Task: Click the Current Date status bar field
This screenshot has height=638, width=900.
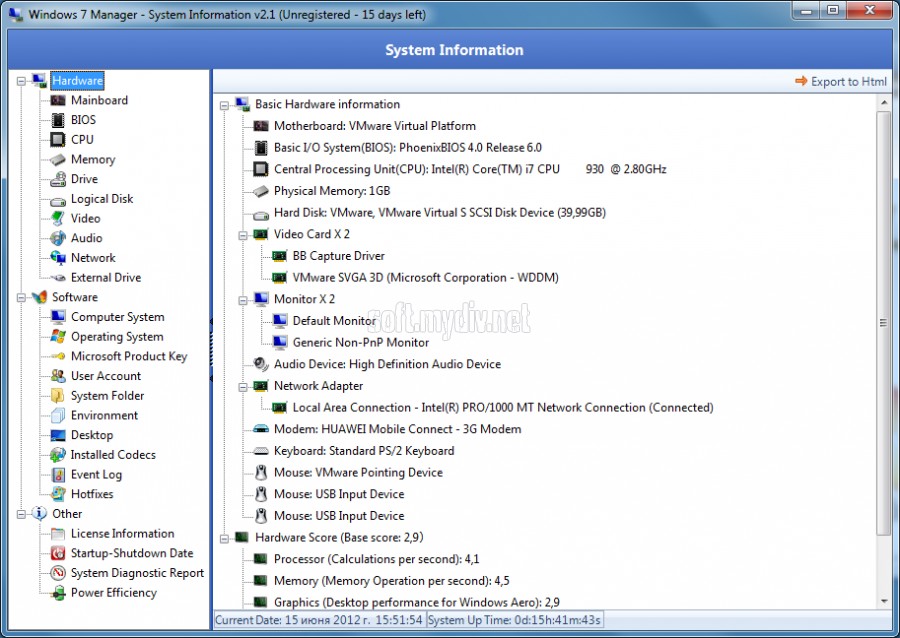Action: (319, 620)
